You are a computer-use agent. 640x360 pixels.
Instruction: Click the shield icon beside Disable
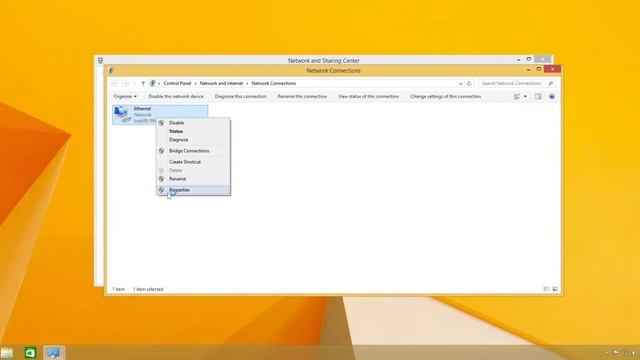point(162,123)
